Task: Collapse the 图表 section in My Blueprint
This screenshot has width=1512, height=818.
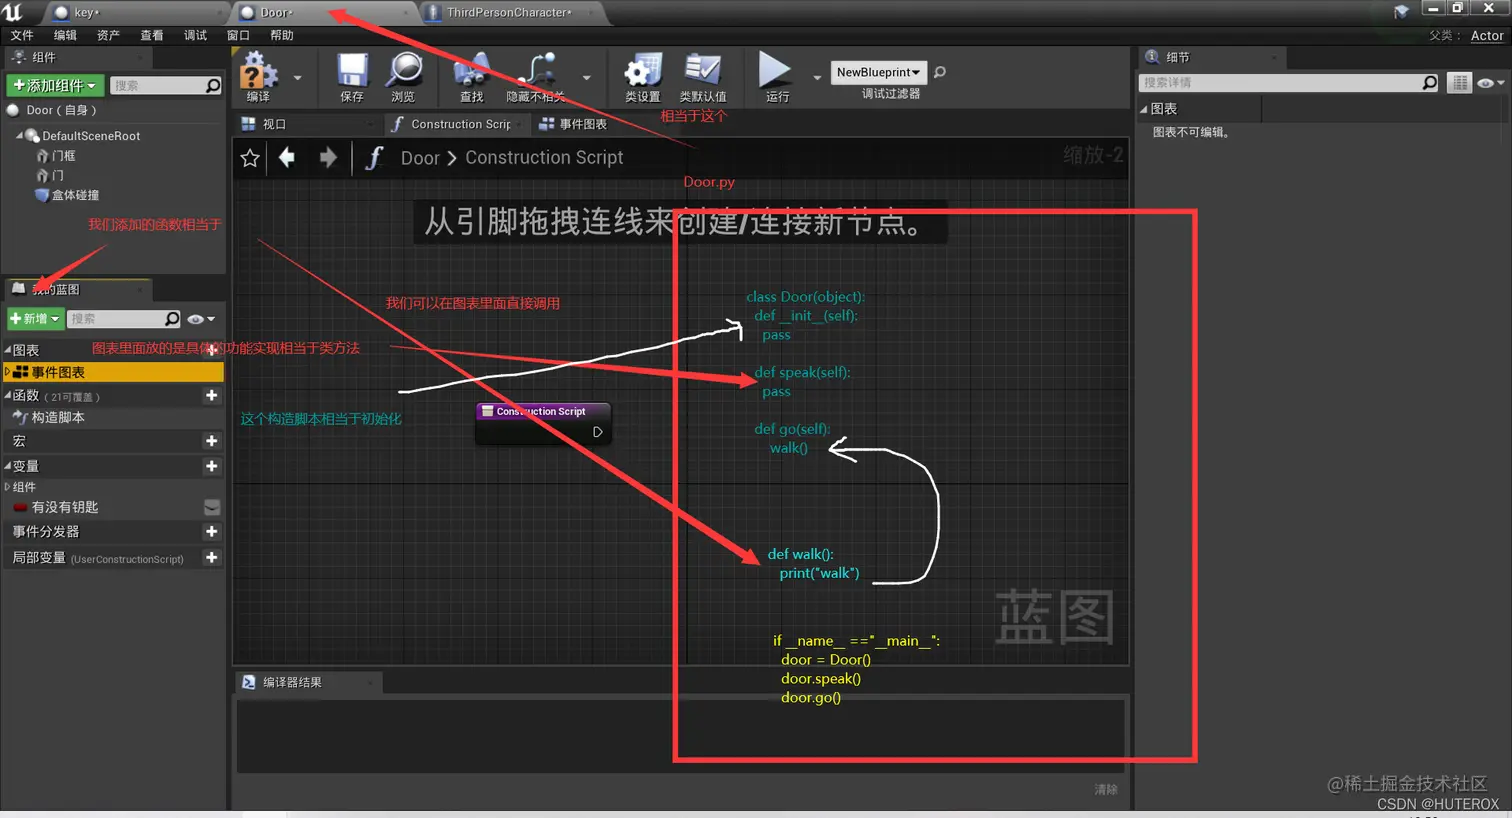Action: 8,350
